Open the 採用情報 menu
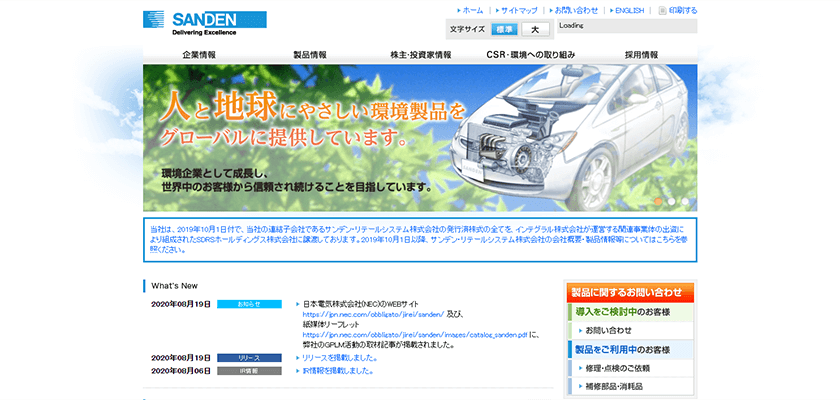Viewport: 840px width, 400px height. point(641,55)
